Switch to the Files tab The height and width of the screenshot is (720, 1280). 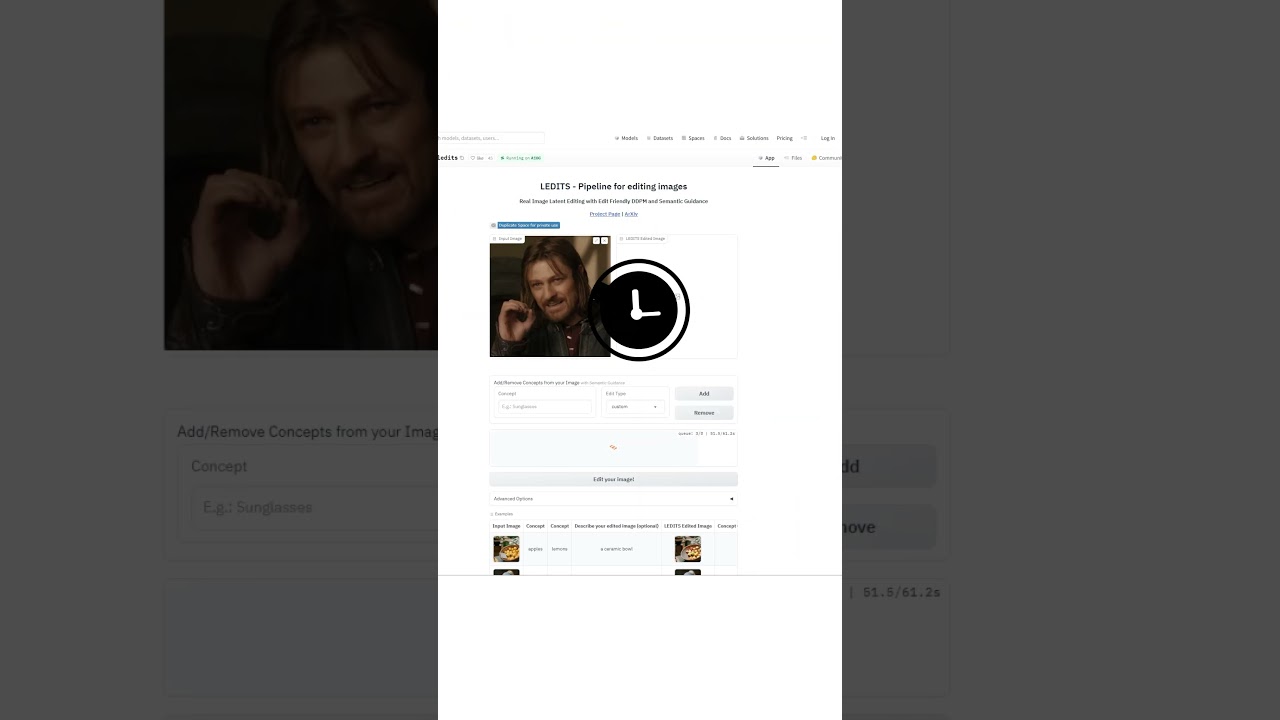[793, 158]
